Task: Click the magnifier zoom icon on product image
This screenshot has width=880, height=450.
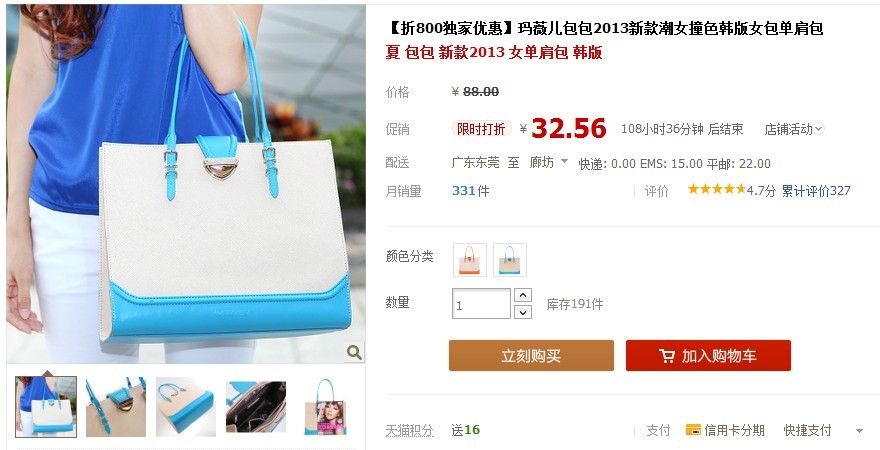Action: tap(354, 352)
